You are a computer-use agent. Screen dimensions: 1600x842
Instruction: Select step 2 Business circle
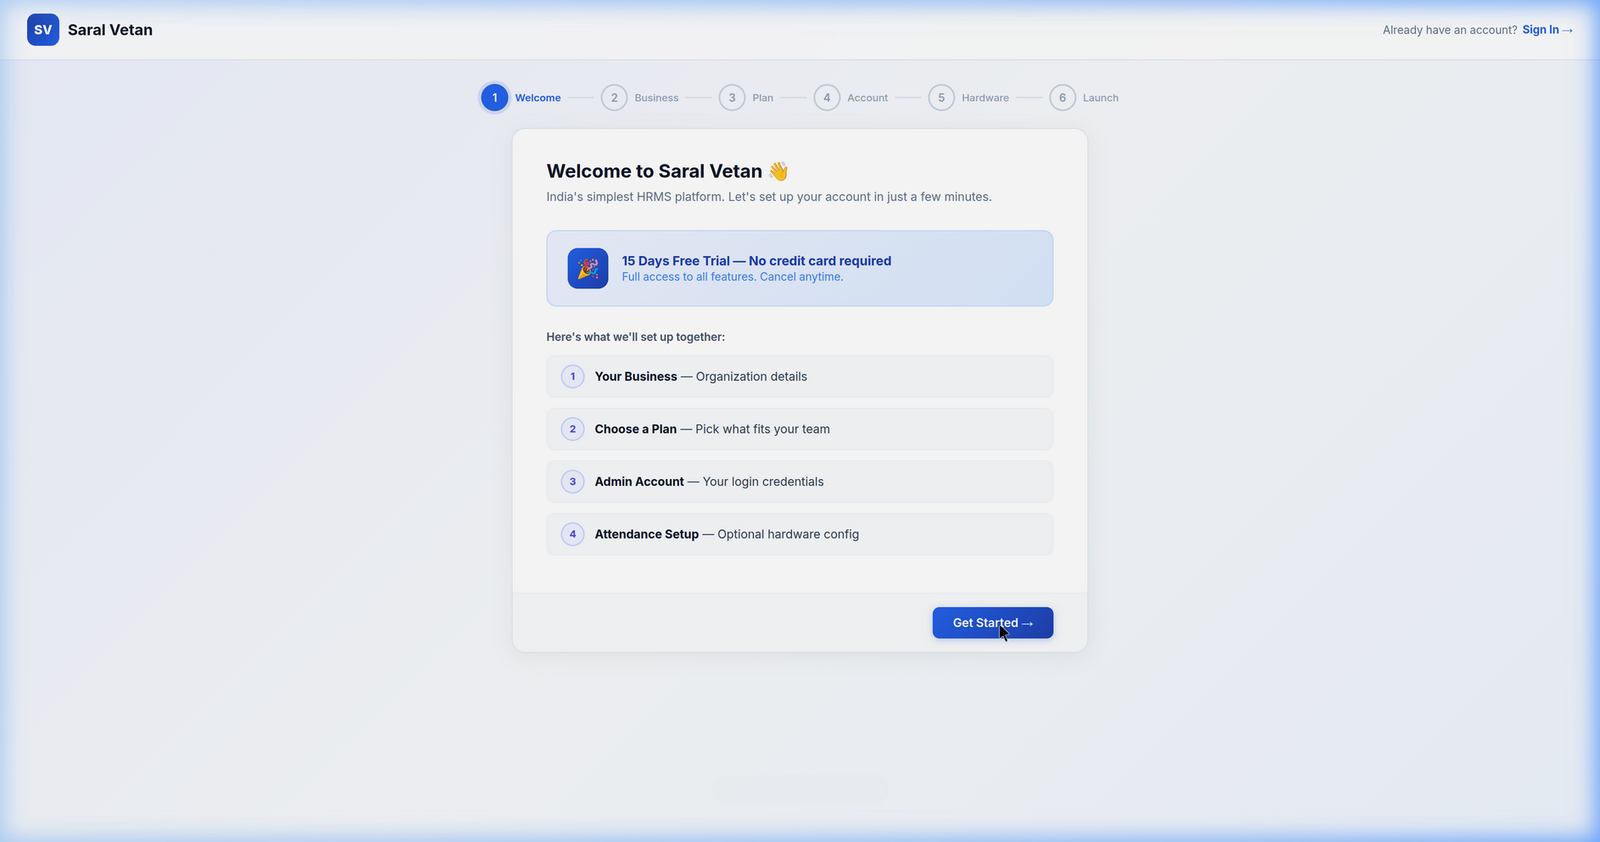[x=614, y=98]
